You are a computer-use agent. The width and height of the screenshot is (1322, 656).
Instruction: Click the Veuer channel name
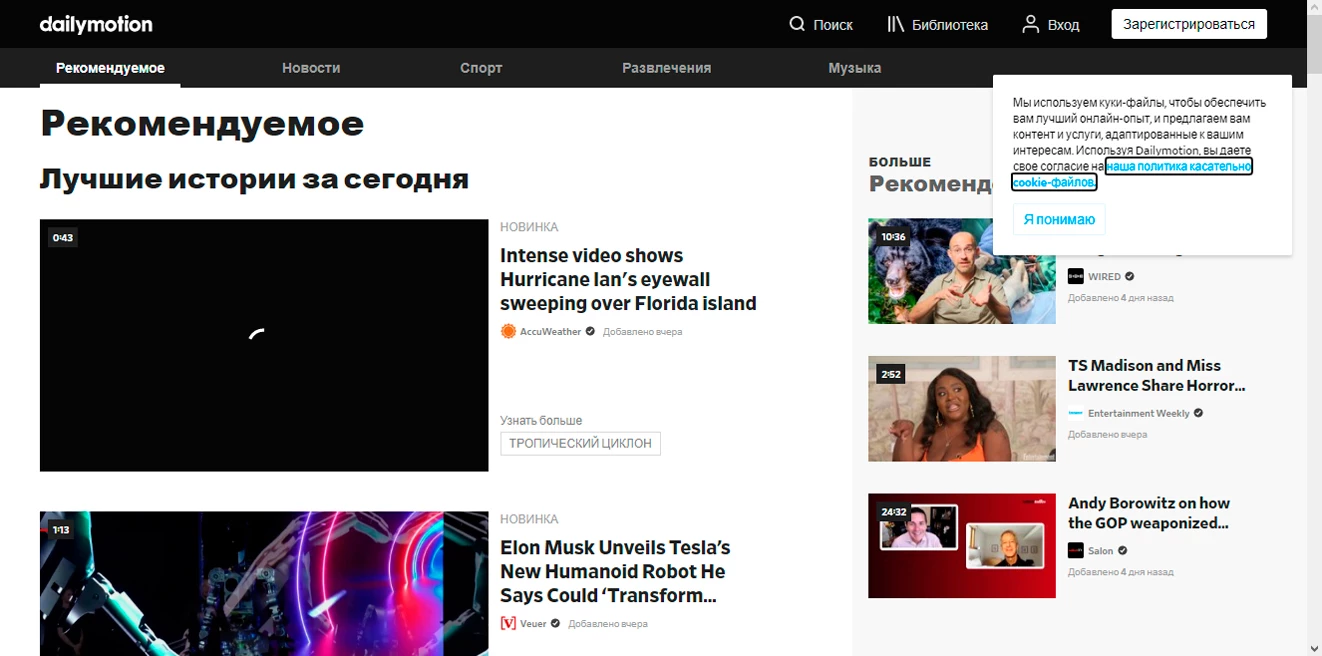533,623
